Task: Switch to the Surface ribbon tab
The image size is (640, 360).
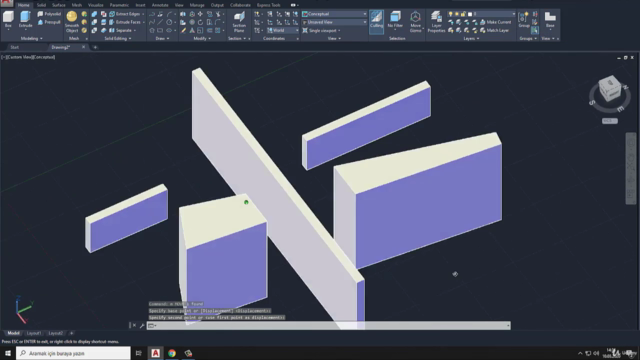Action: click(x=59, y=5)
